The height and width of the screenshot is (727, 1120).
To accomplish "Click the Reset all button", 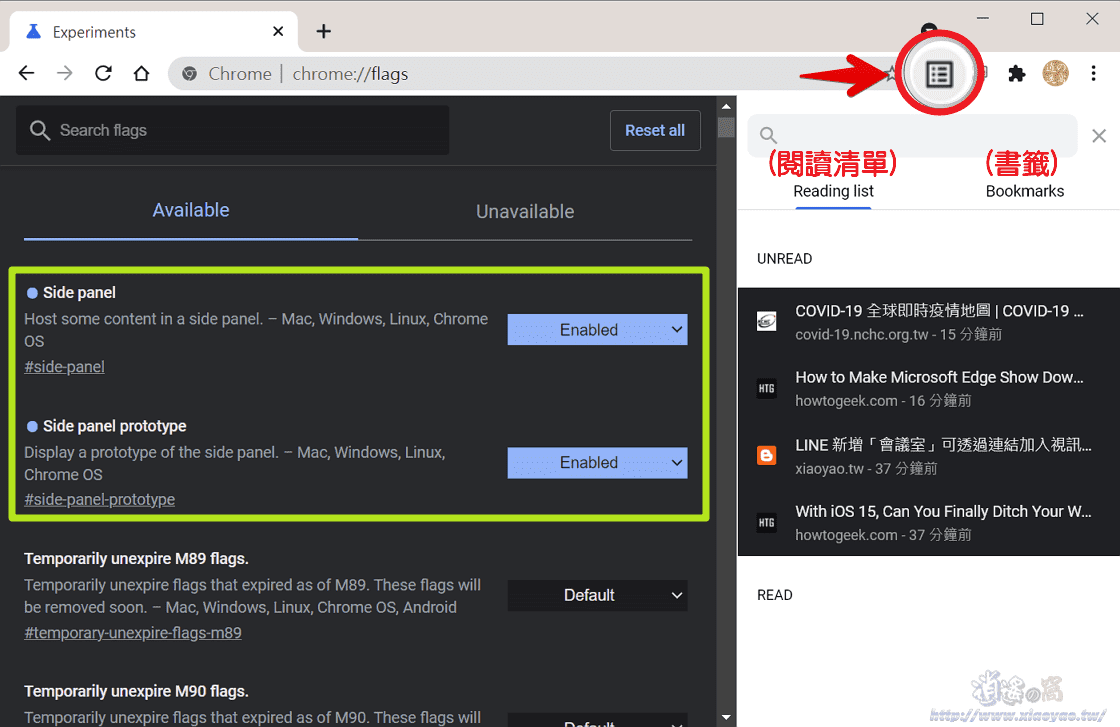I will click(655, 130).
